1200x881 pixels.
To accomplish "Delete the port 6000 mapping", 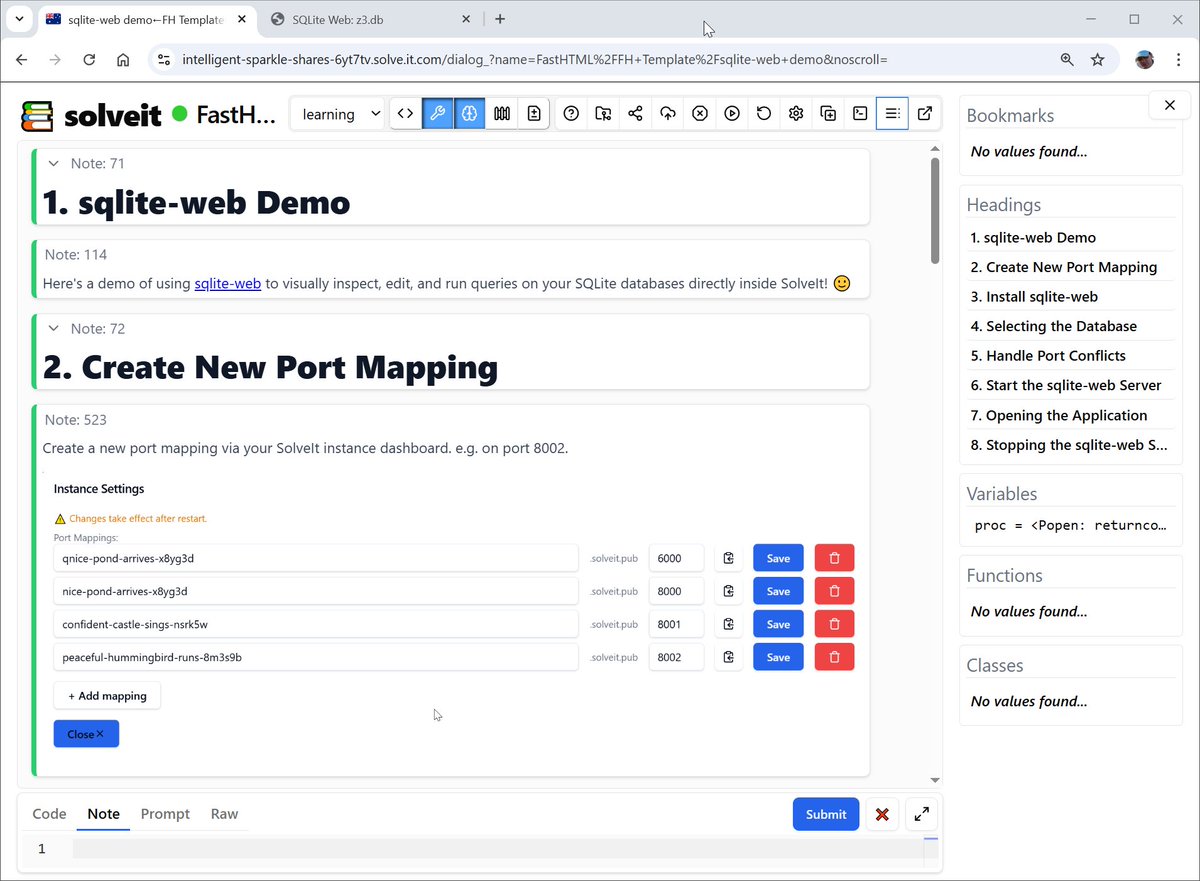I will click(834, 558).
